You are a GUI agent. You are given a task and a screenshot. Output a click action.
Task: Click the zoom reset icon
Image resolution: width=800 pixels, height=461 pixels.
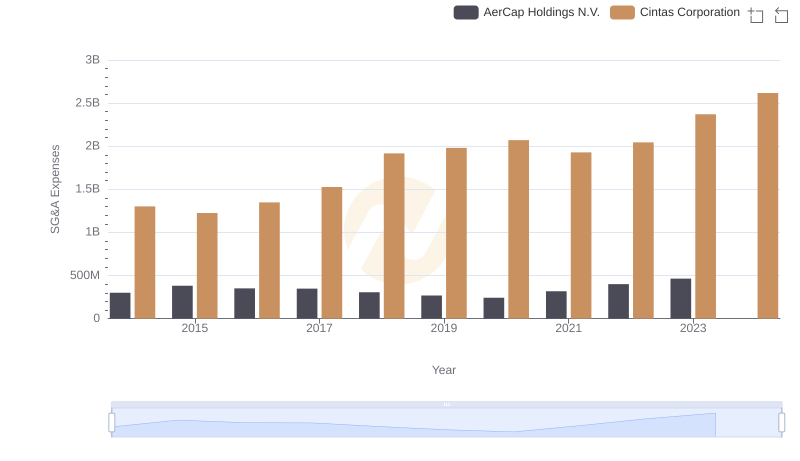pyautogui.click(x=782, y=14)
